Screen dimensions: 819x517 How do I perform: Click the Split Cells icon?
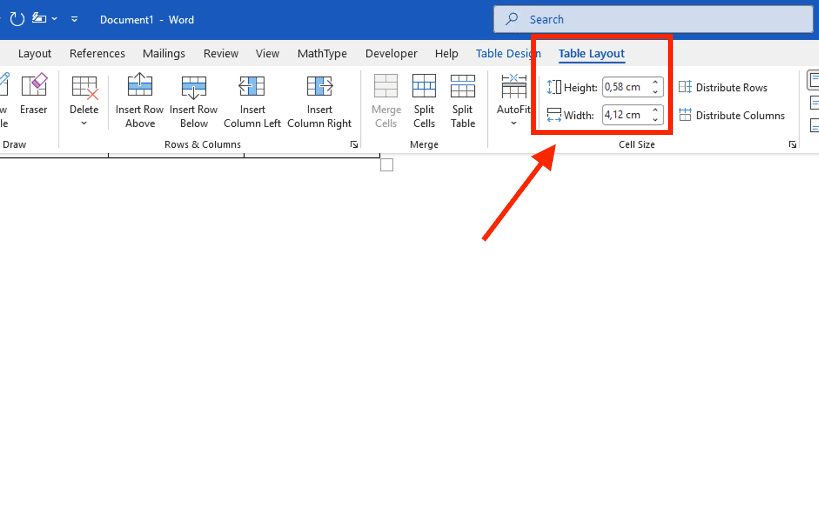click(x=424, y=86)
